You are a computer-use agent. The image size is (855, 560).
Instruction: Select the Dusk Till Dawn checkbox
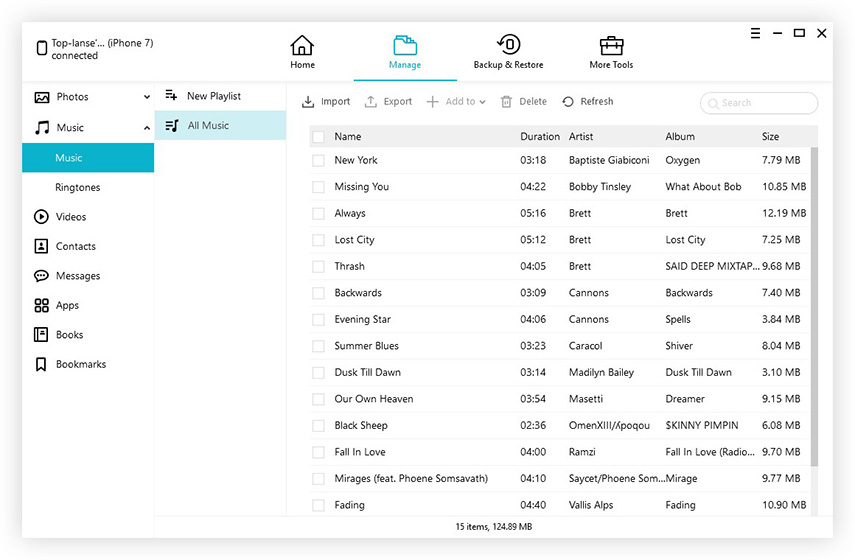[x=318, y=372]
